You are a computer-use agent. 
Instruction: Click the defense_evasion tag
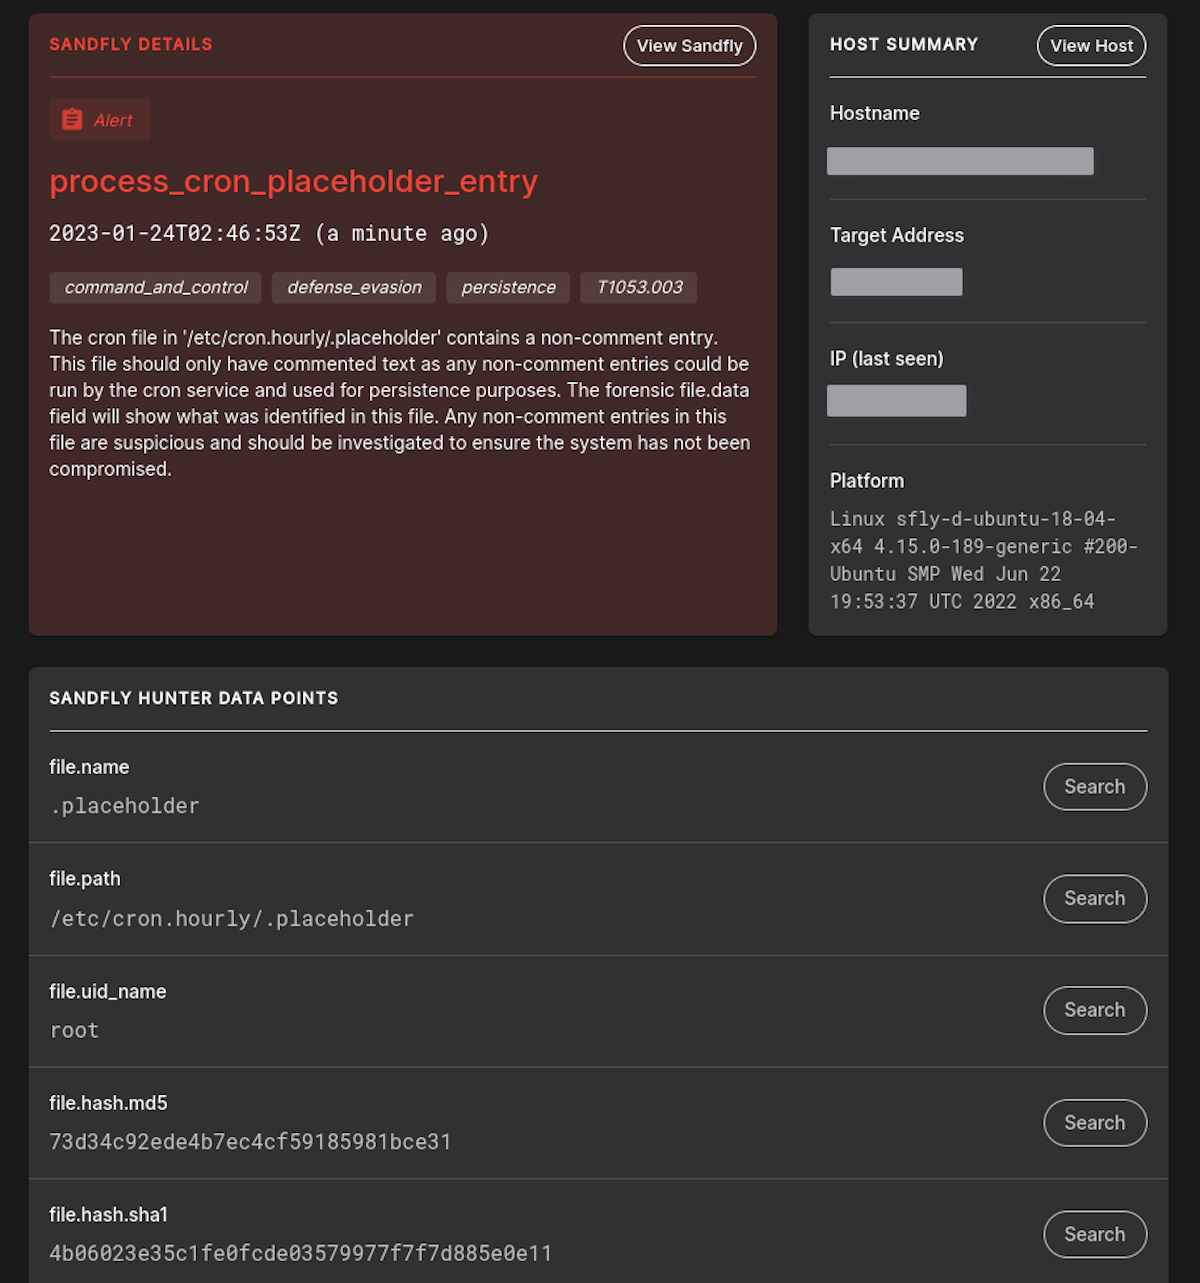353,287
